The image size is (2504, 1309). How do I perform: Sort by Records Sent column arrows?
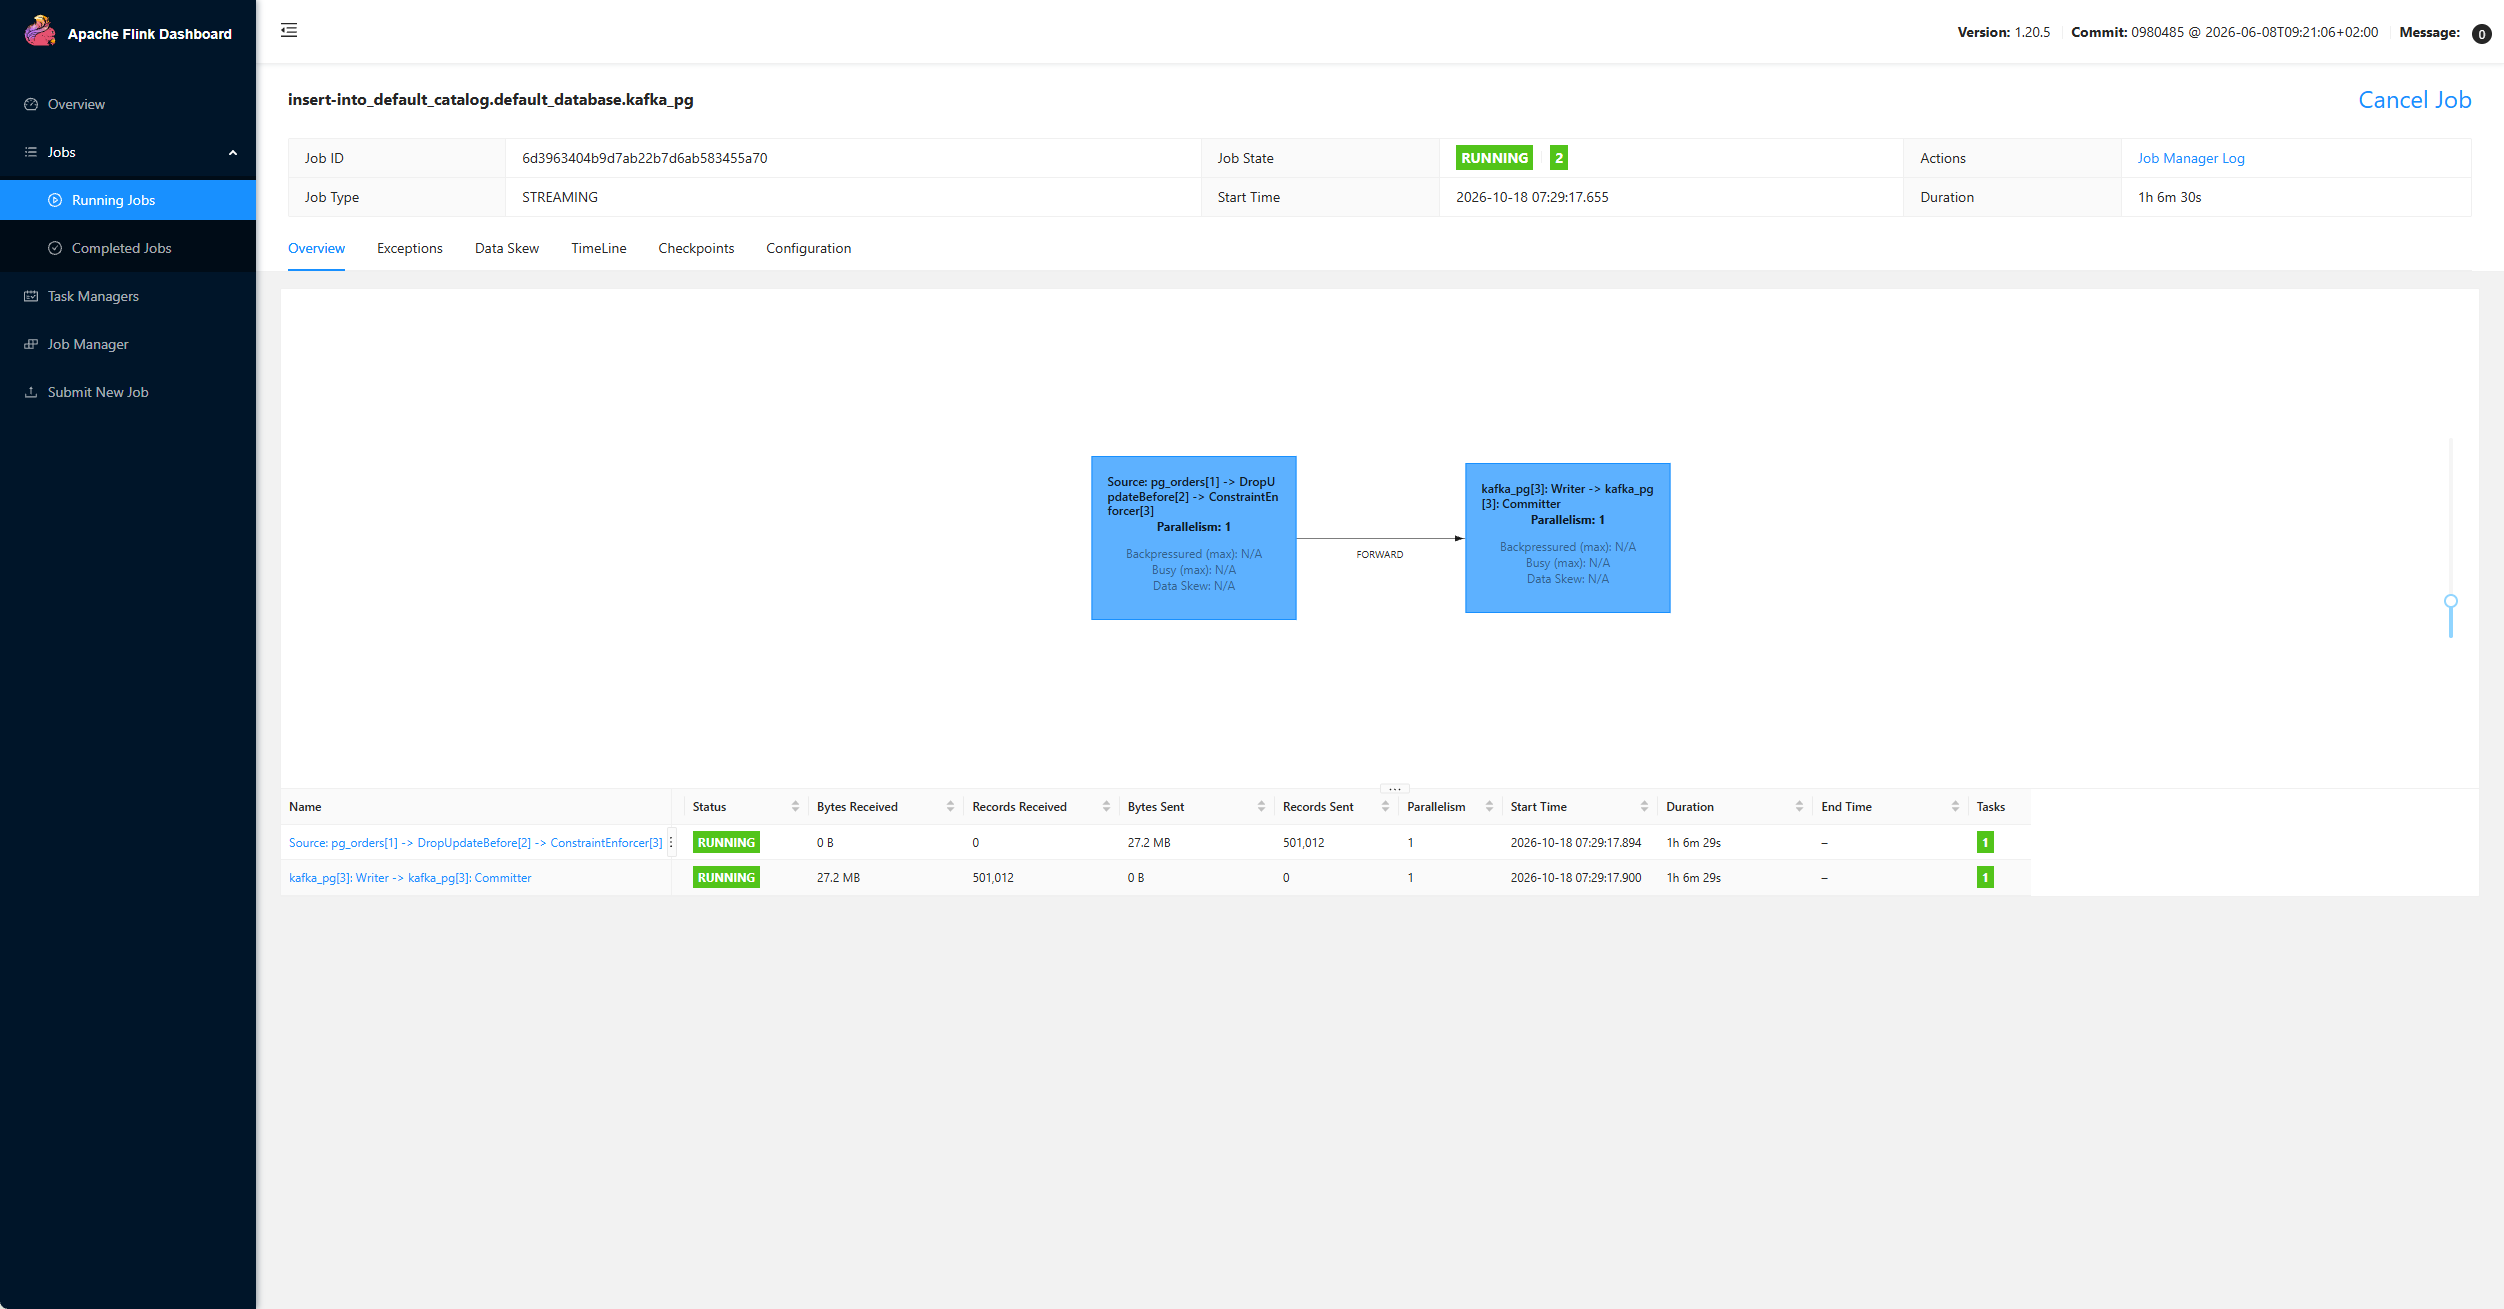click(1385, 807)
